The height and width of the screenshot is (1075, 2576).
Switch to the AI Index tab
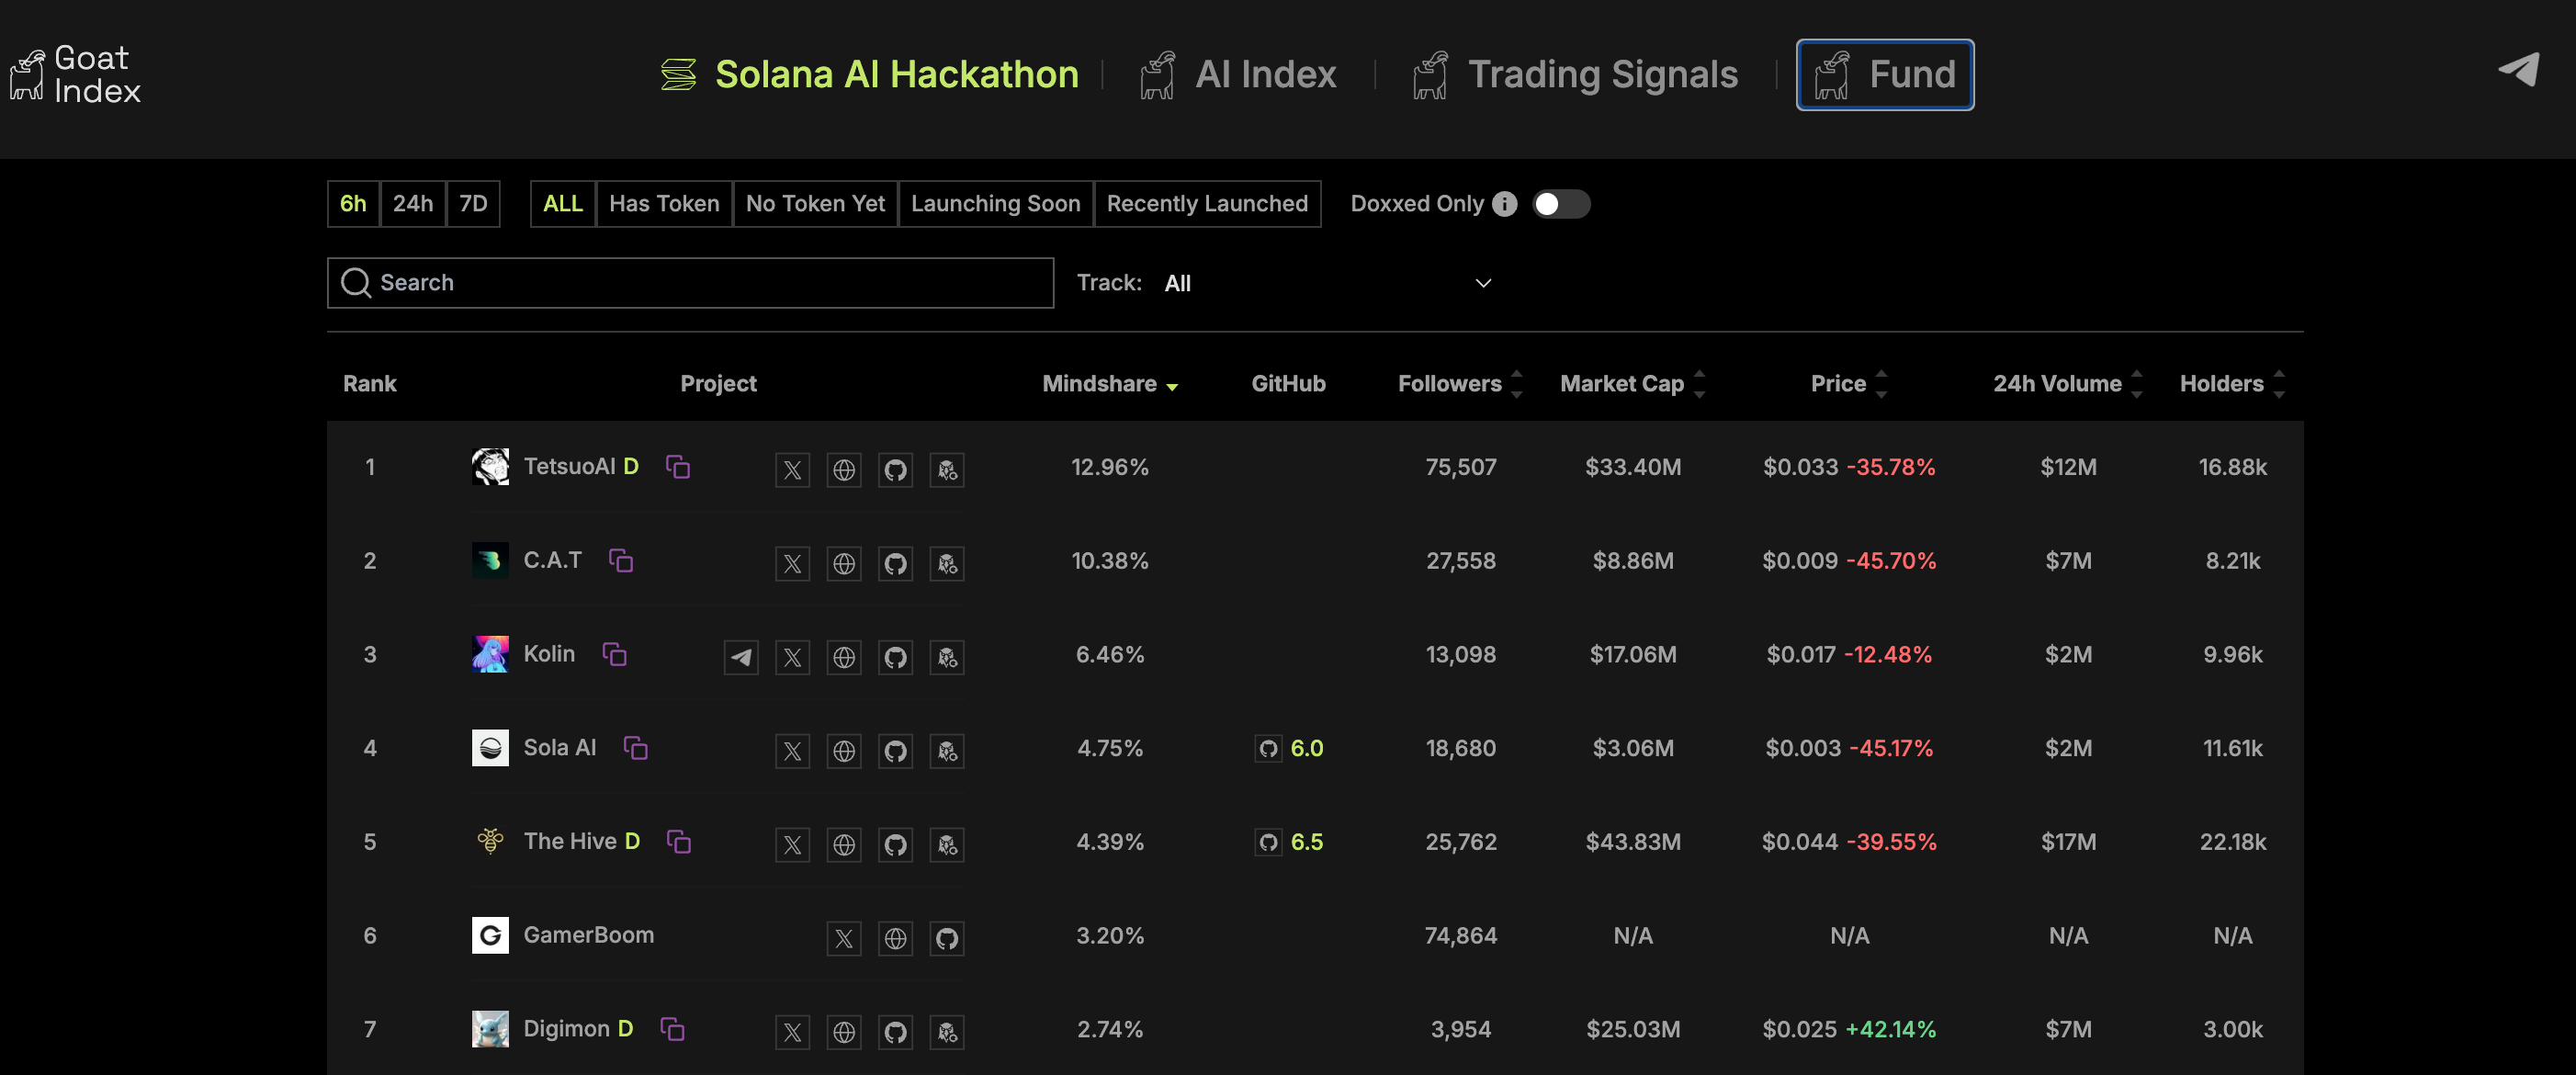(1265, 74)
